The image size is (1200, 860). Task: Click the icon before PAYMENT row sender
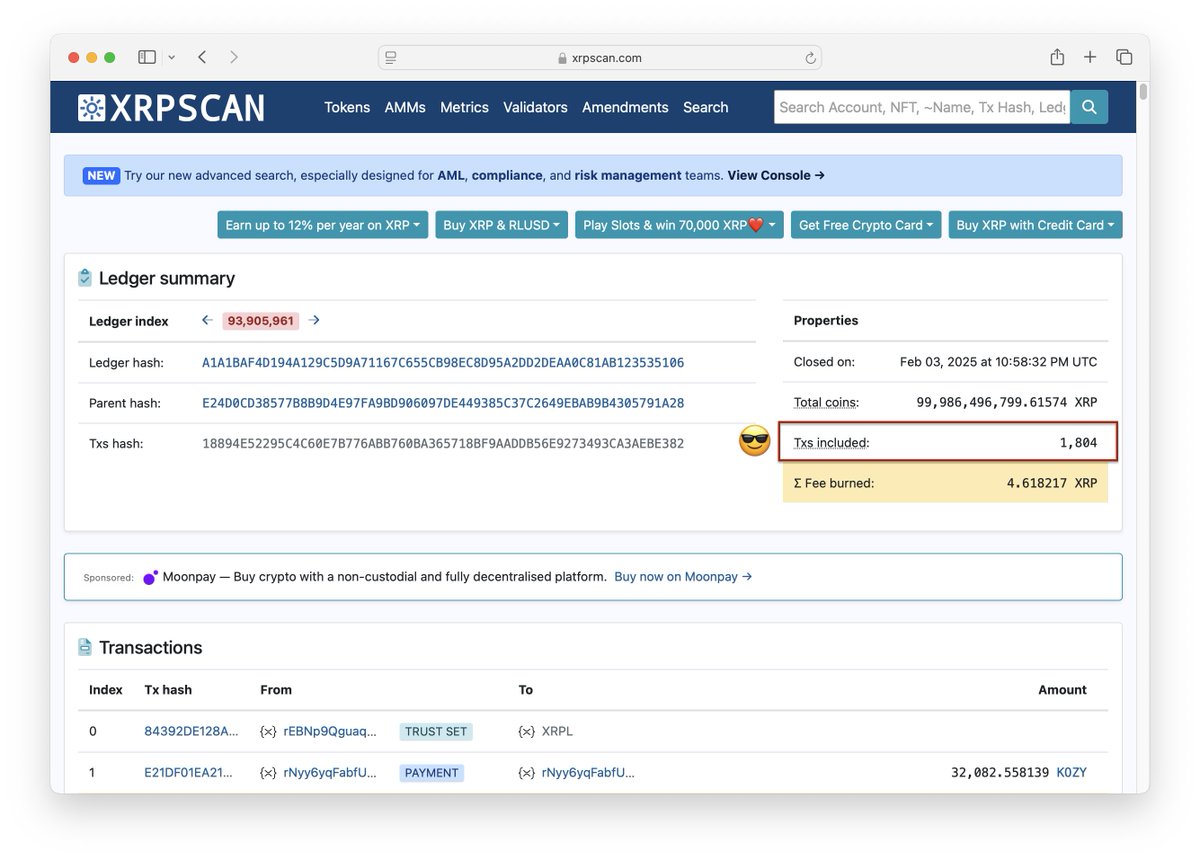tap(268, 772)
